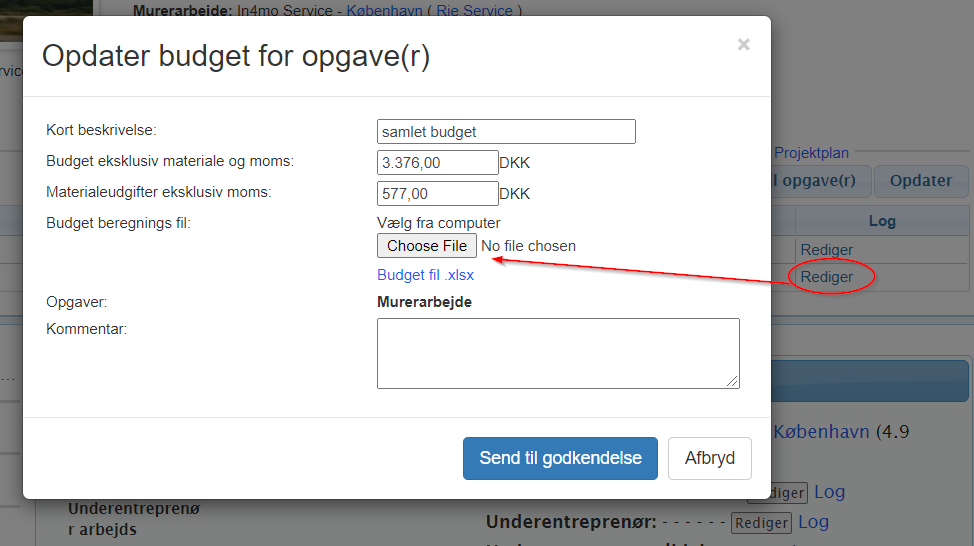The image size is (974, 546).
Task: Select the Log column header
Action: coord(881,221)
